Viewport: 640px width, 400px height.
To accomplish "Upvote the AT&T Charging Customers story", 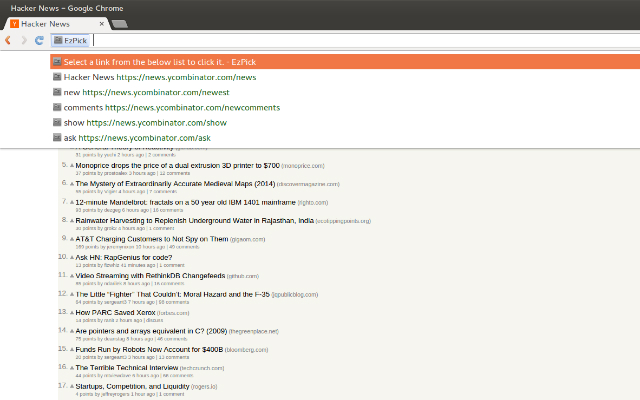I will pos(72,239).
